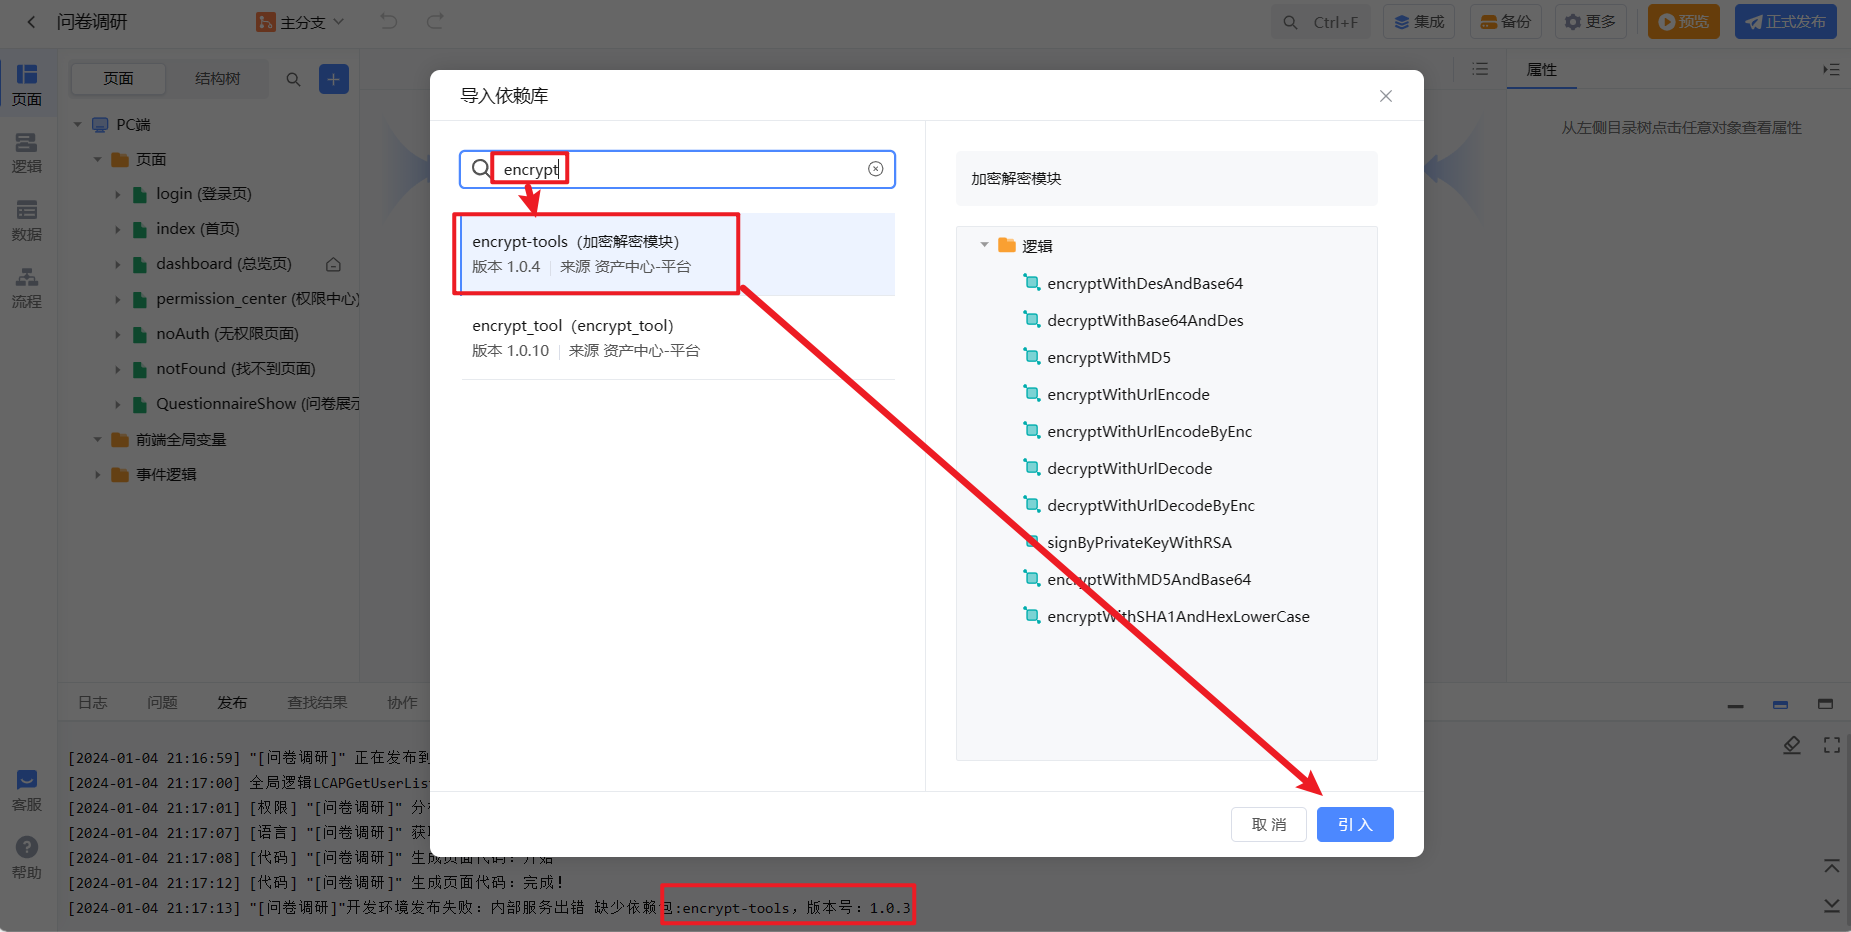The height and width of the screenshot is (932, 1851).
Task: Click the 集成 button
Action: click(1419, 22)
